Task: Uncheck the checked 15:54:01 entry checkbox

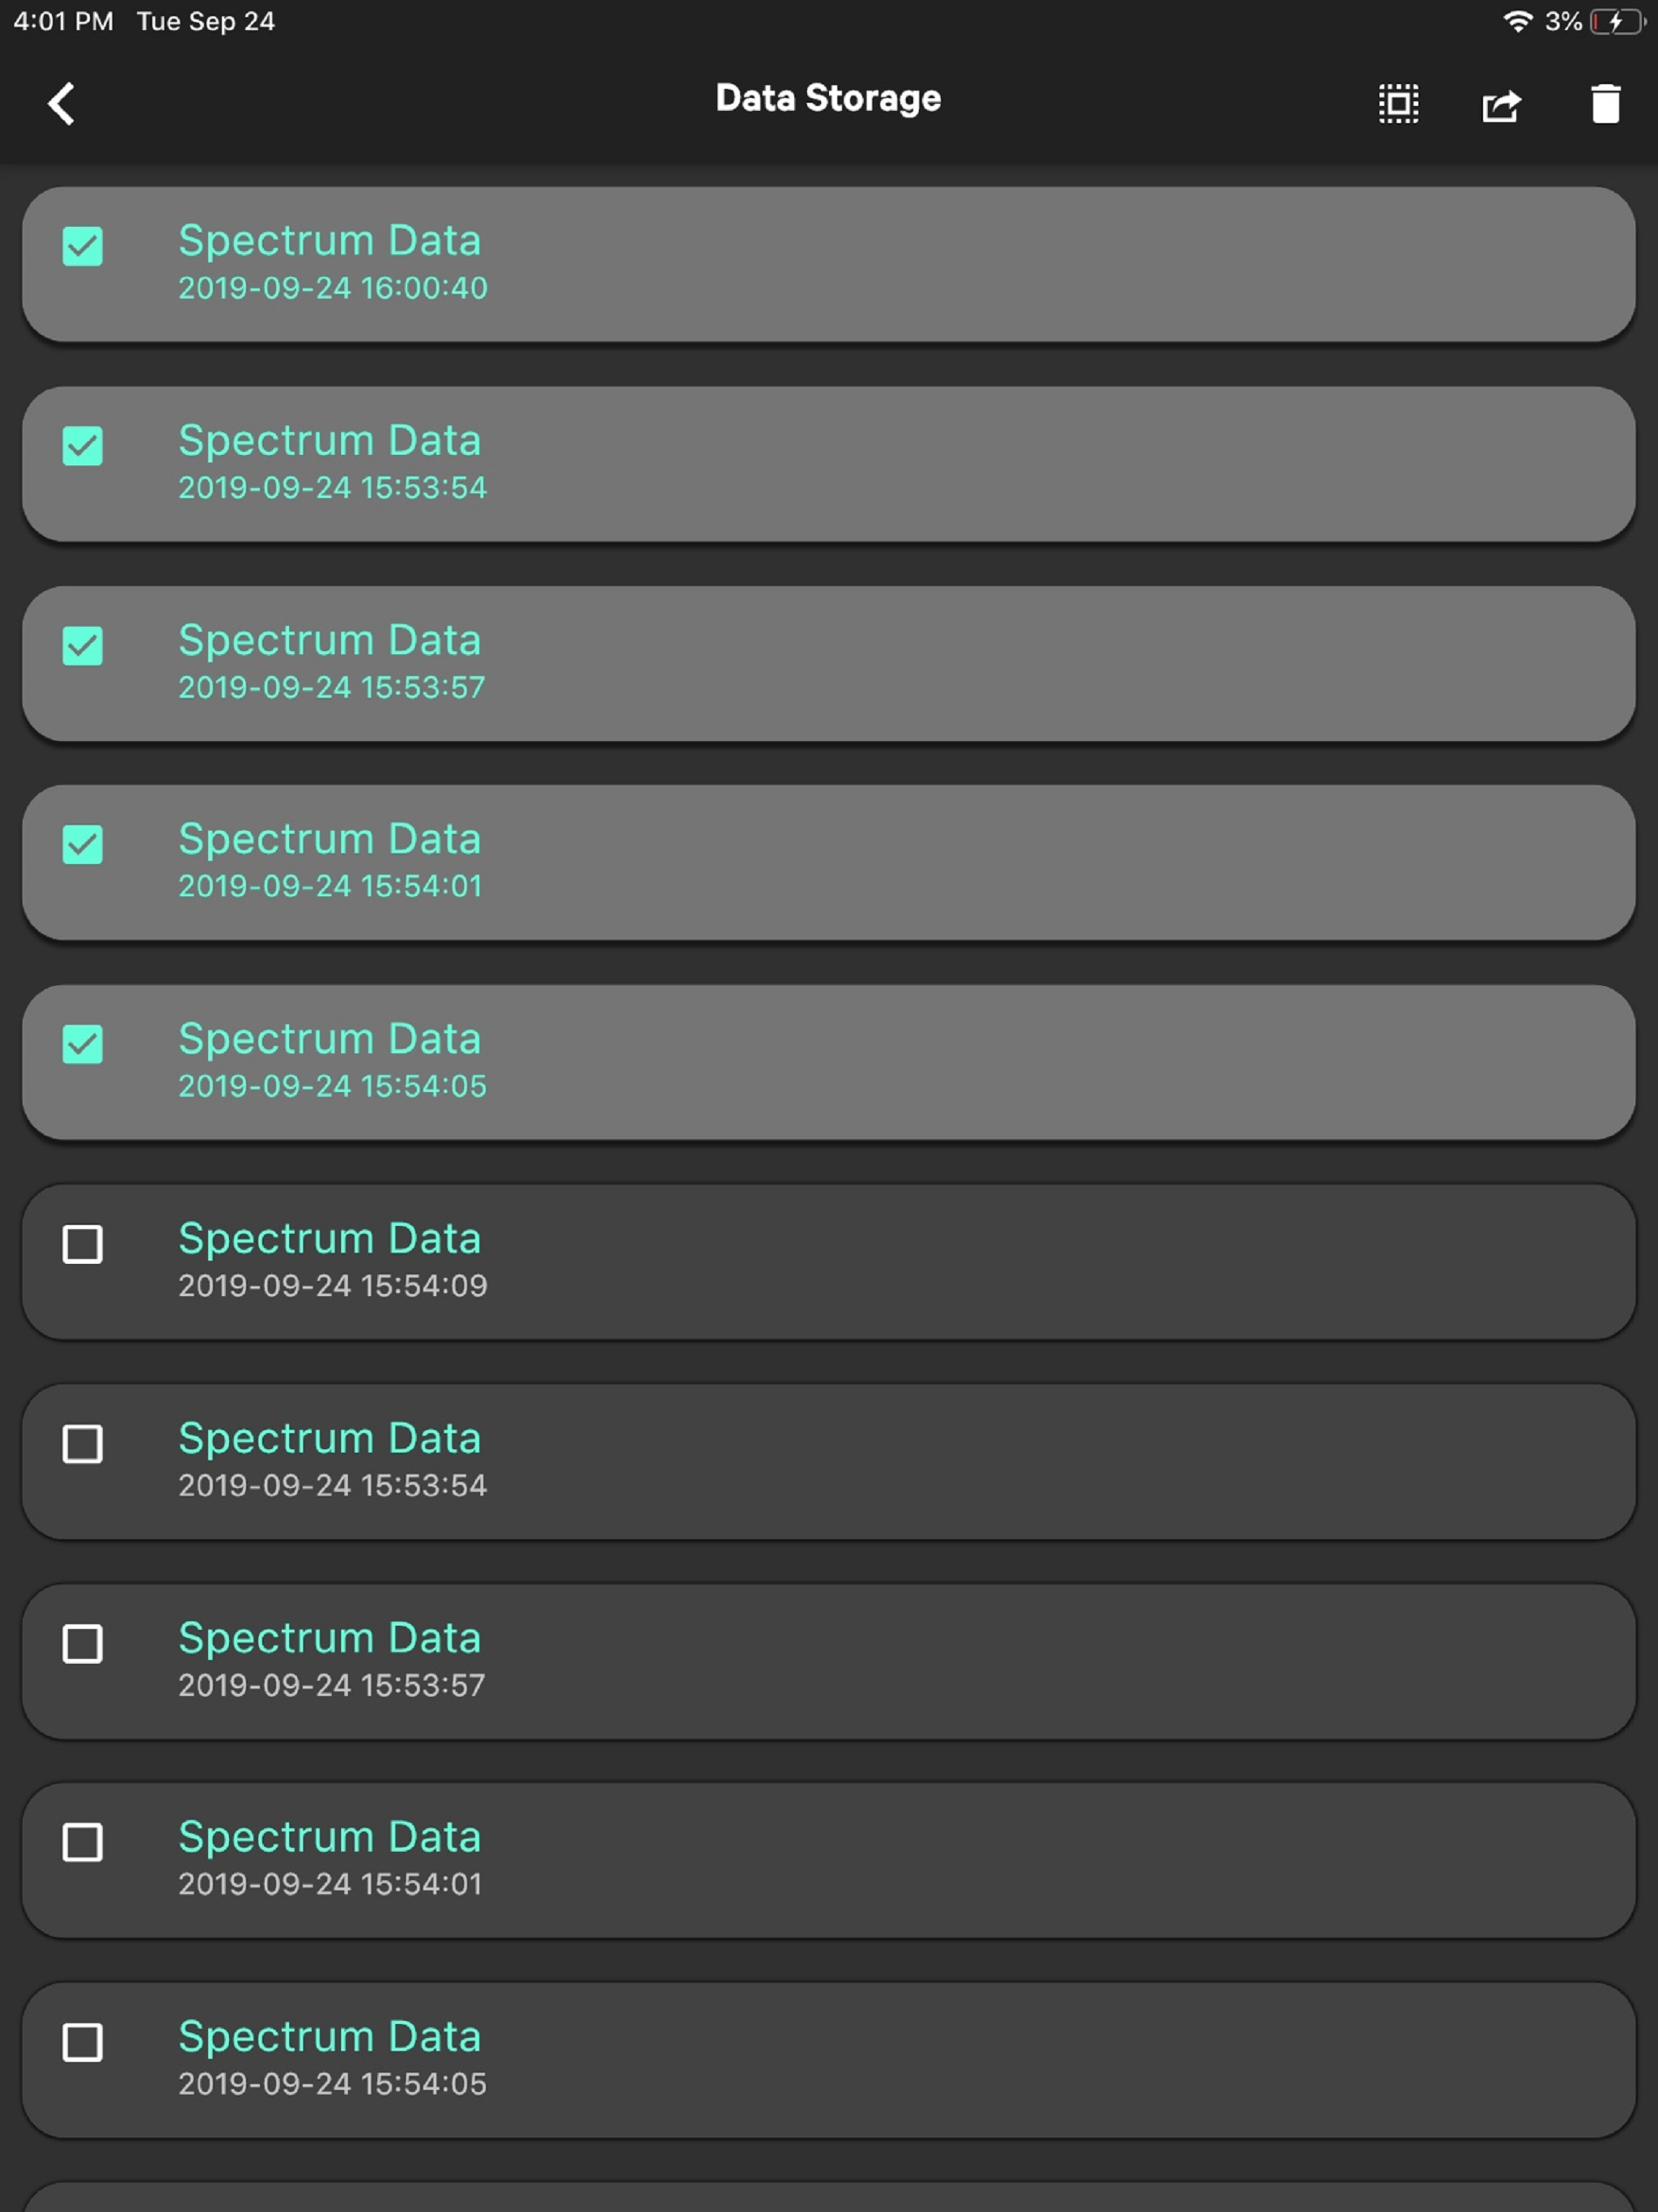Action: click(x=82, y=844)
